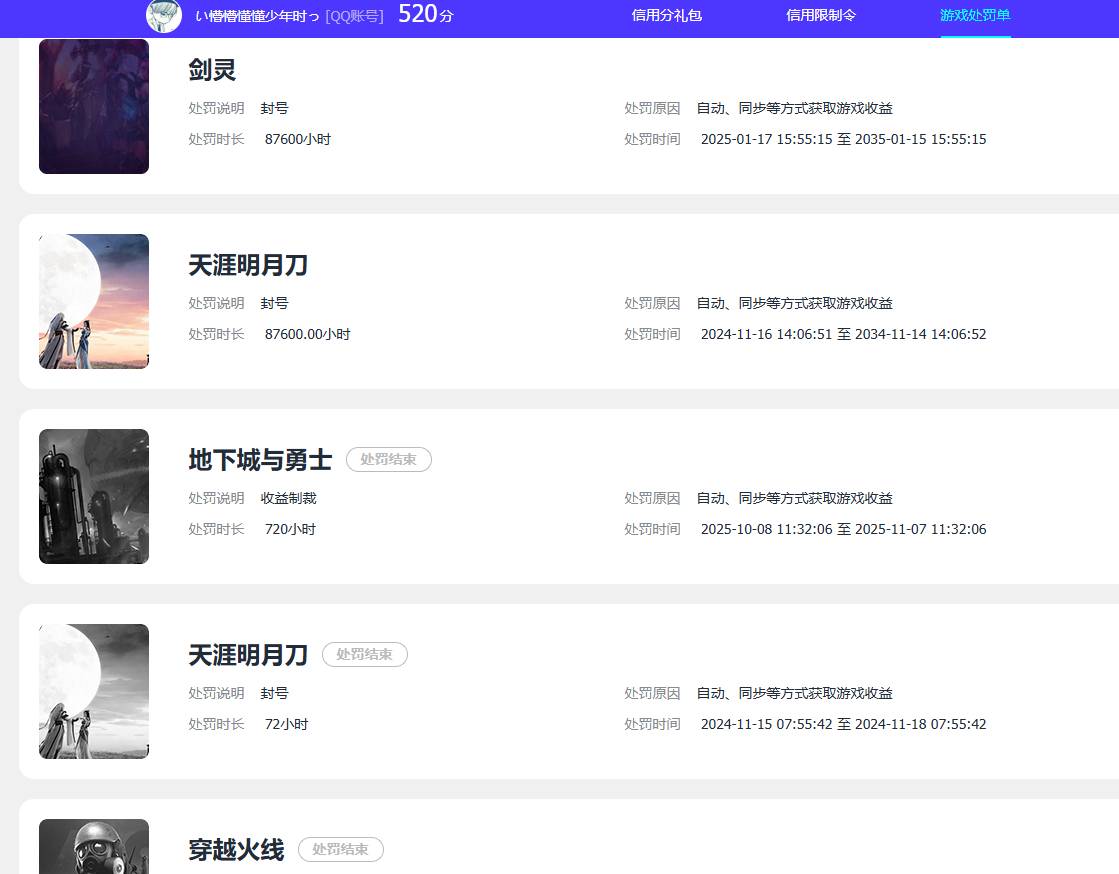Screen dimensions: 1119x874
Task: Open the 穿越火线 gas mask cover thumbnail
Action: point(94,848)
